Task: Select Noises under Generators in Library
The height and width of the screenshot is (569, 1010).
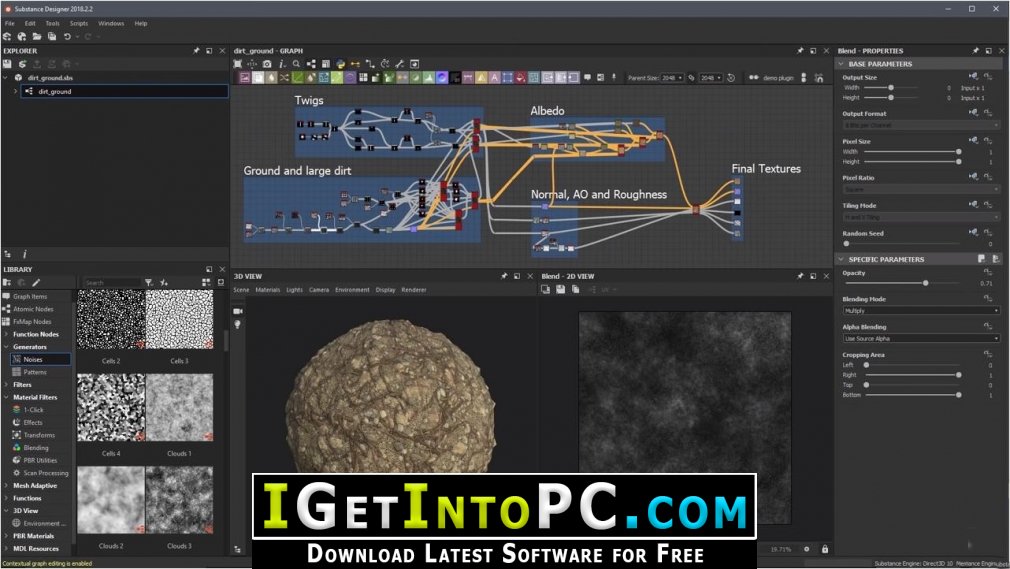Action: coord(40,360)
